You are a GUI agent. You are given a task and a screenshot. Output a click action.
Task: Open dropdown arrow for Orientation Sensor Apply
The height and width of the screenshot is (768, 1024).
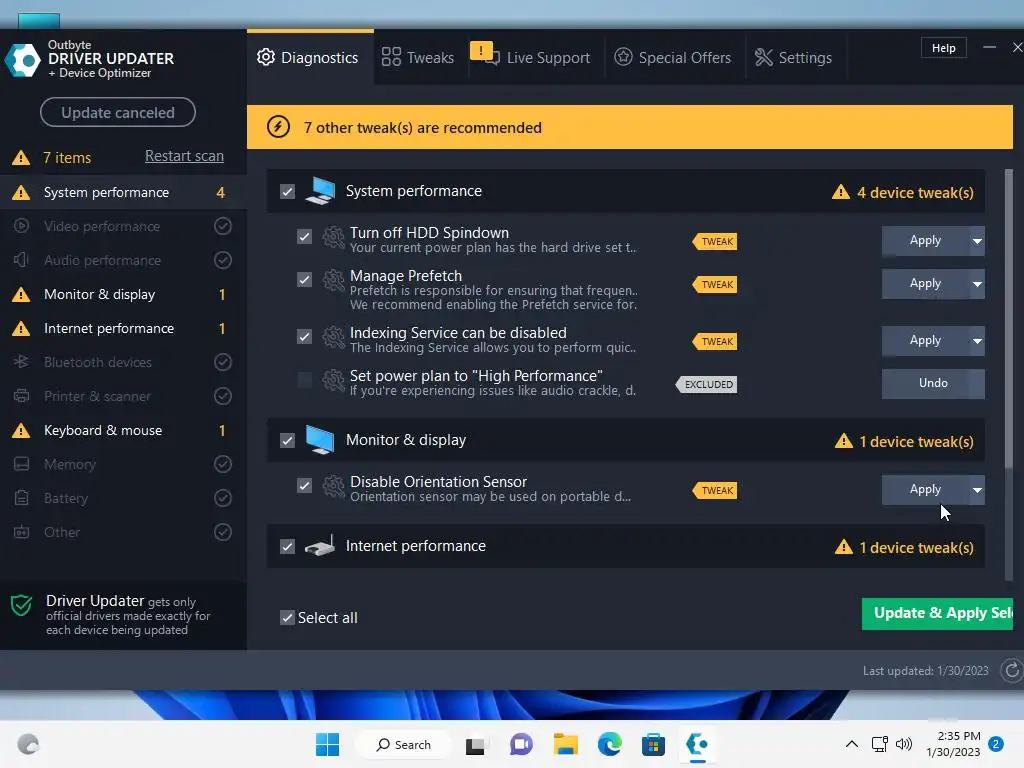coord(977,490)
